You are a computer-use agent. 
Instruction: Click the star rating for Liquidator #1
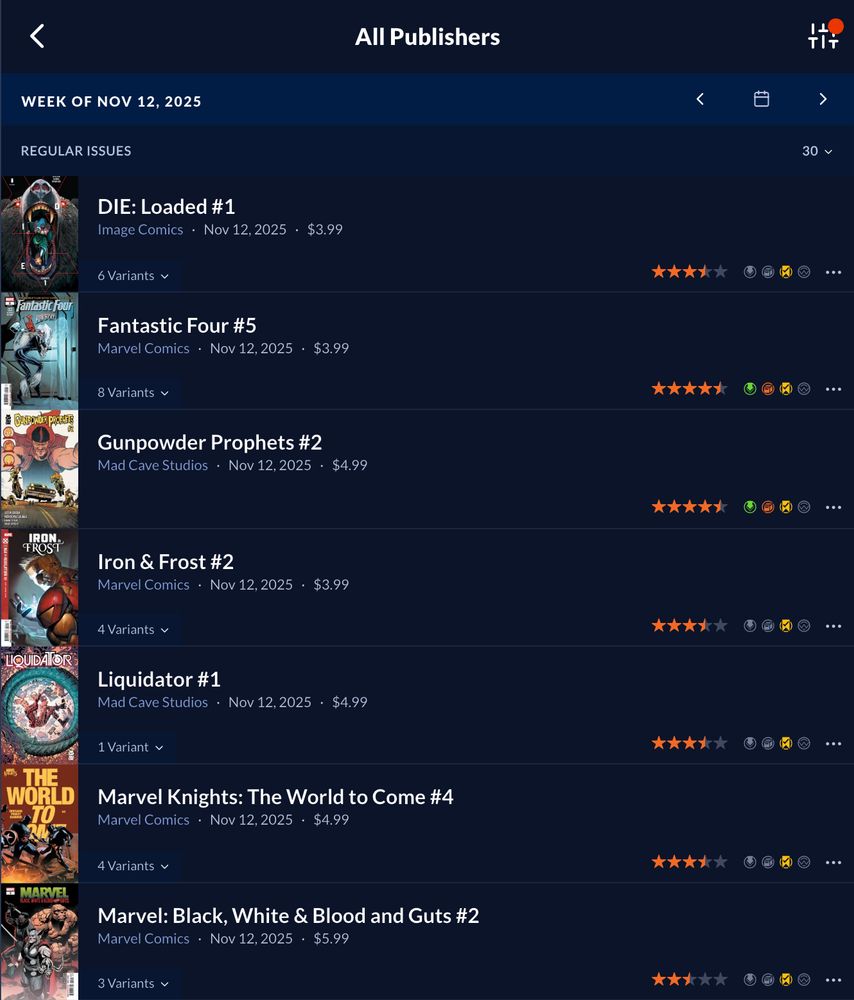coord(689,743)
